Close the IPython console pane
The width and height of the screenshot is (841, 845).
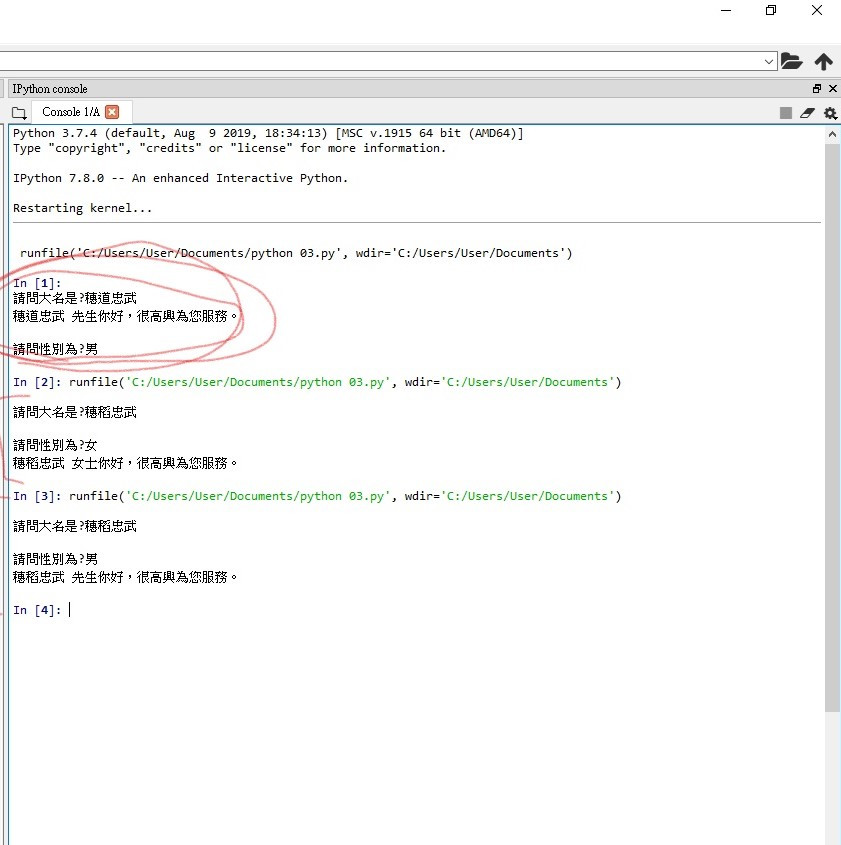(833, 88)
